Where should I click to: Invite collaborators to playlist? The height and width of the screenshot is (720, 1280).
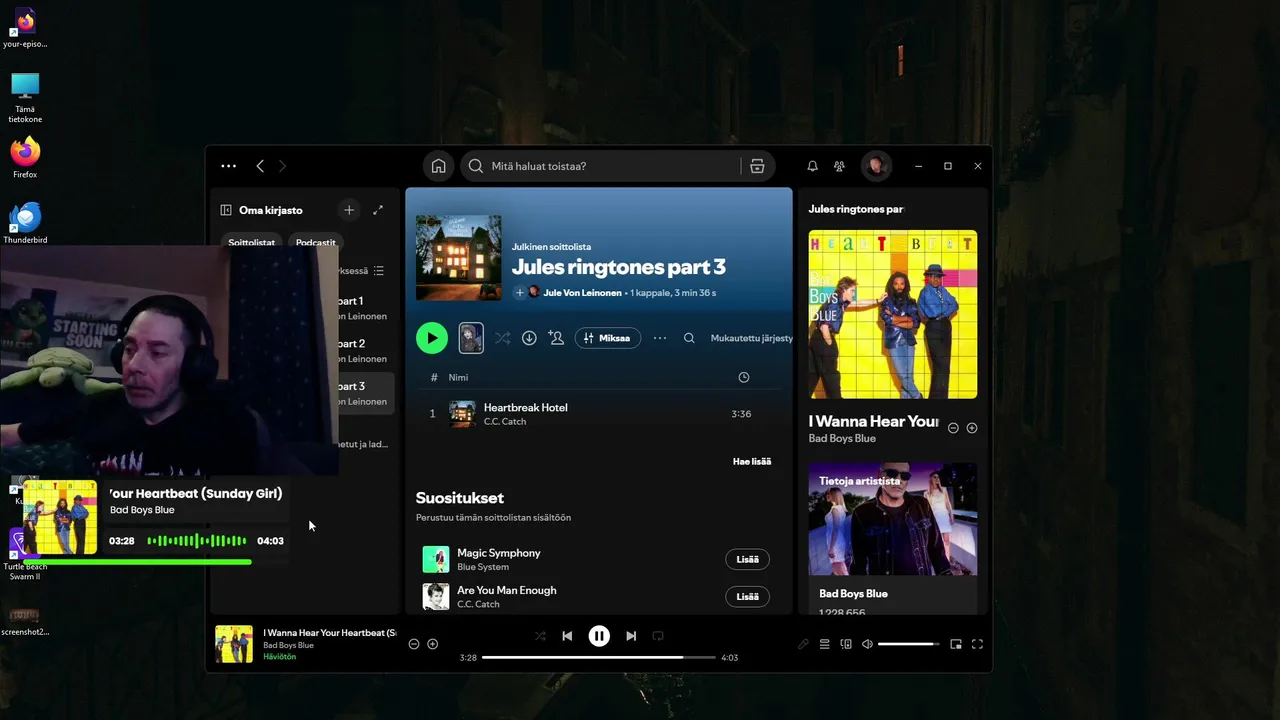(x=556, y=338)
